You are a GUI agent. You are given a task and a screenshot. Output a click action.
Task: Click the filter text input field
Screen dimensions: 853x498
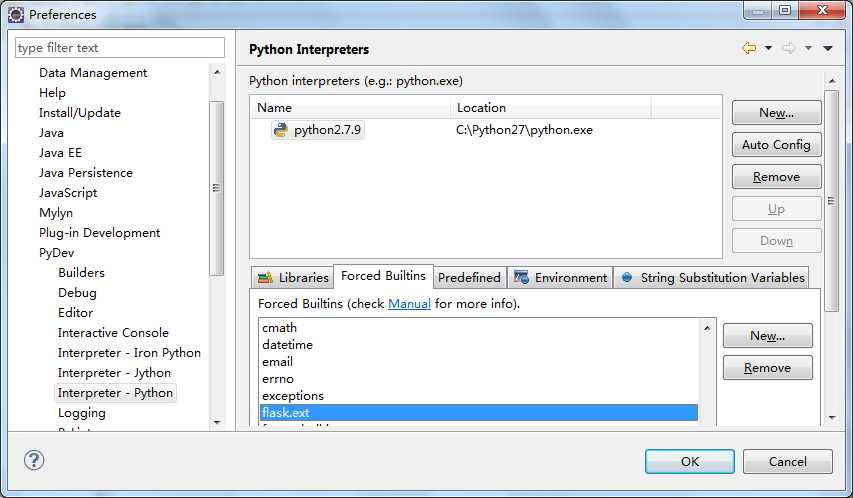coord(120,48)
